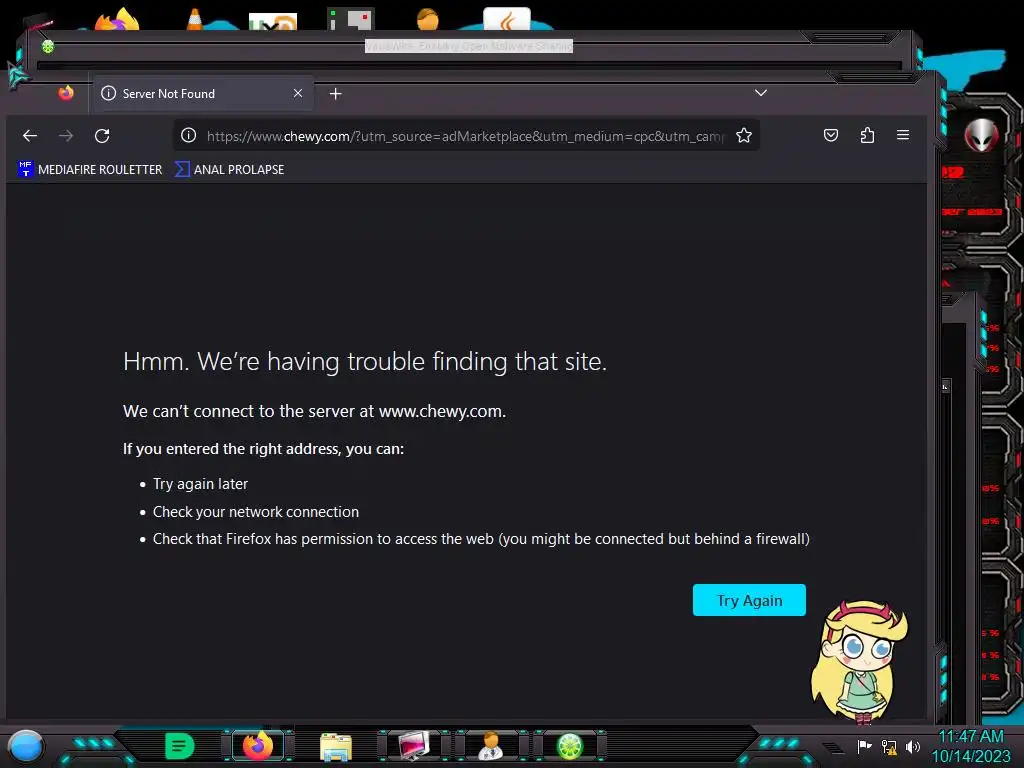Image resolution: width=1024 pixels, height=768 pixels.
Task: Open the Start orb on taskbar
Action: pyautogui.click(x=26, y=747)
